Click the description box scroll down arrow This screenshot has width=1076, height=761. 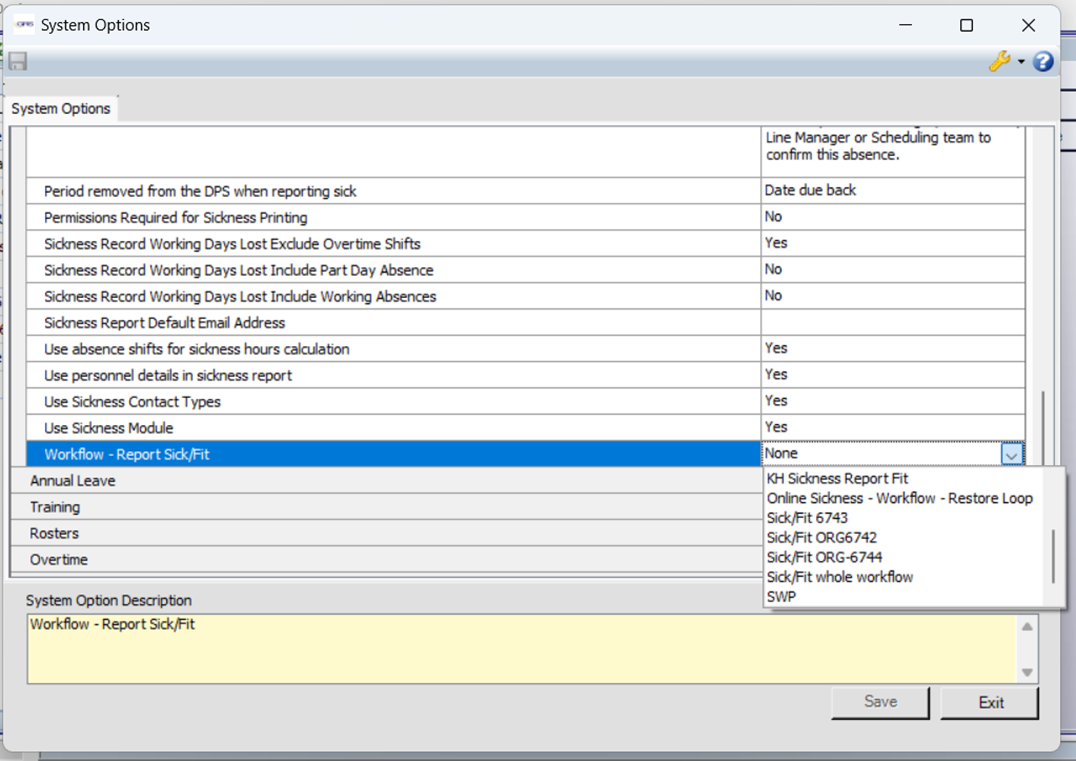pos(1027,672)
